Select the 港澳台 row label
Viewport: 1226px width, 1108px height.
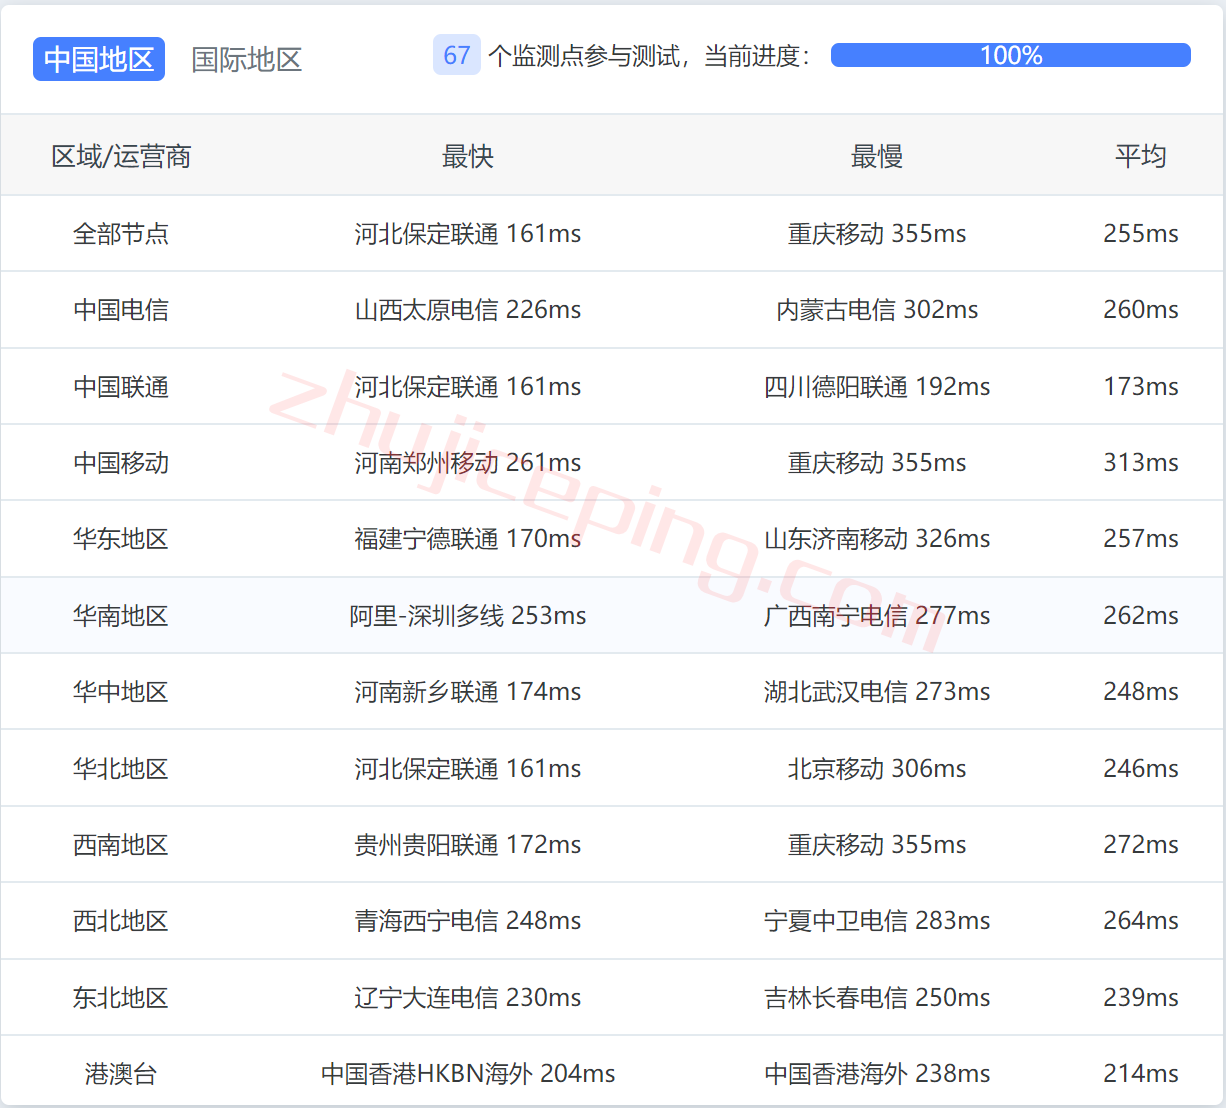(122, 1073)
